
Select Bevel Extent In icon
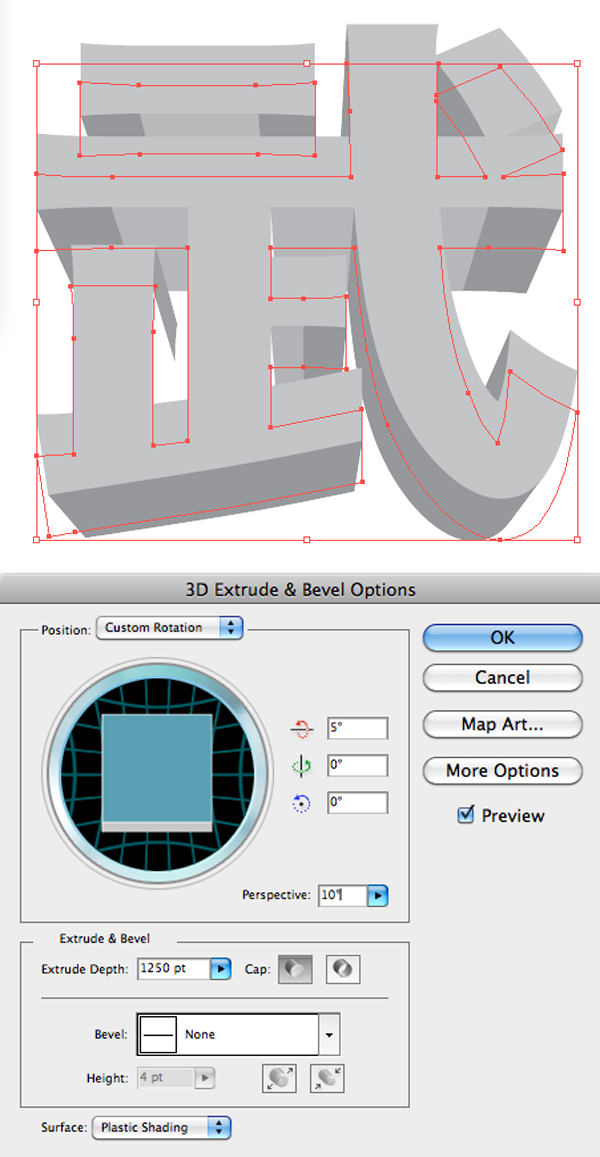[x=328, y=1078]
